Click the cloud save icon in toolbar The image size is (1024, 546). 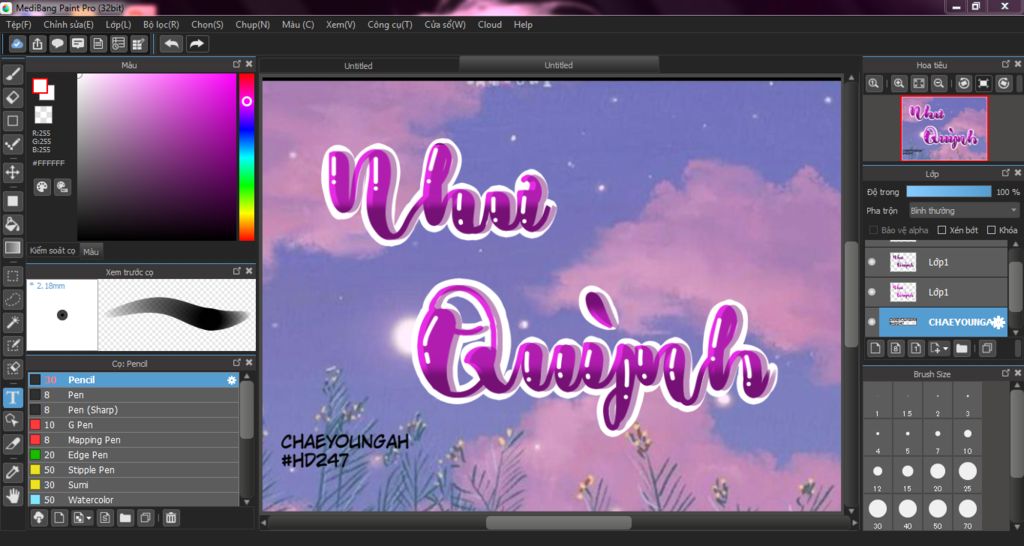point(17,44)
